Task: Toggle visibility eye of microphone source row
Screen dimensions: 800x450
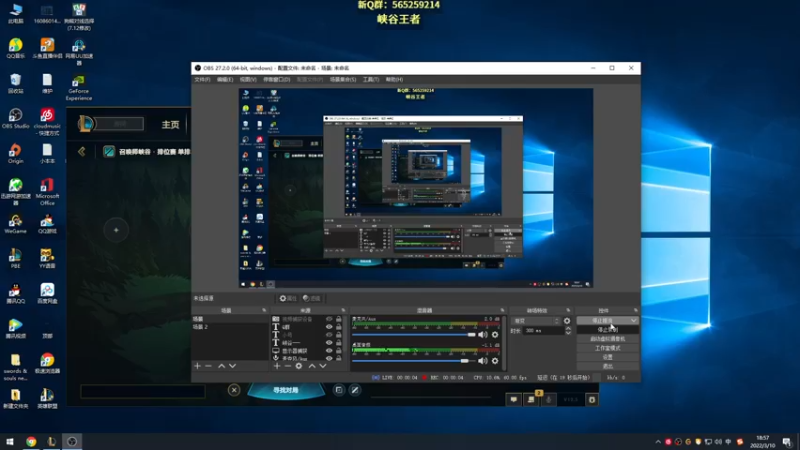Action: pos(329,358)
